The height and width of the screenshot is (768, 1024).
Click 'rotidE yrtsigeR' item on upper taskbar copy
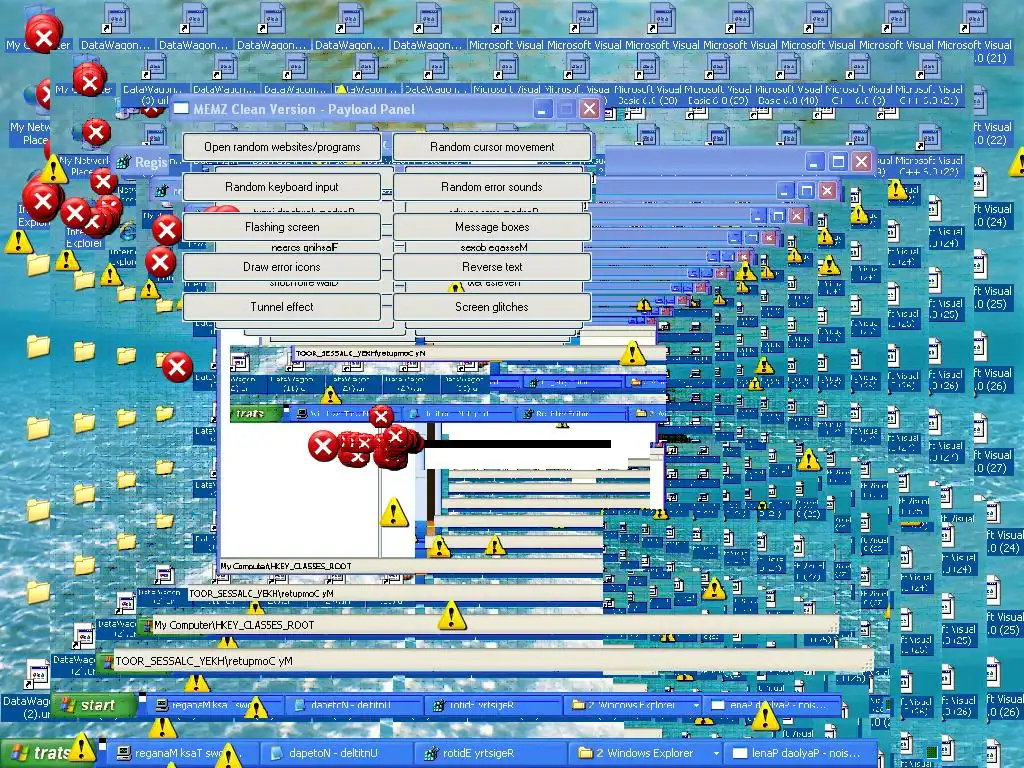pos(492,705)
